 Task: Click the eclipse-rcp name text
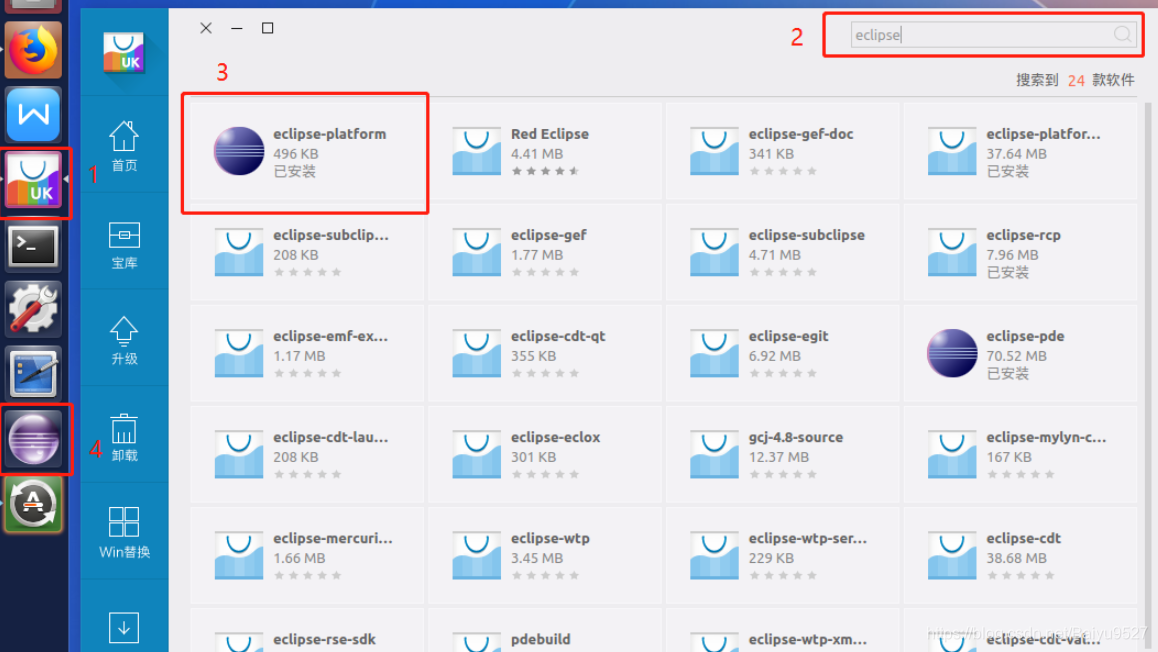(1023, 236)
